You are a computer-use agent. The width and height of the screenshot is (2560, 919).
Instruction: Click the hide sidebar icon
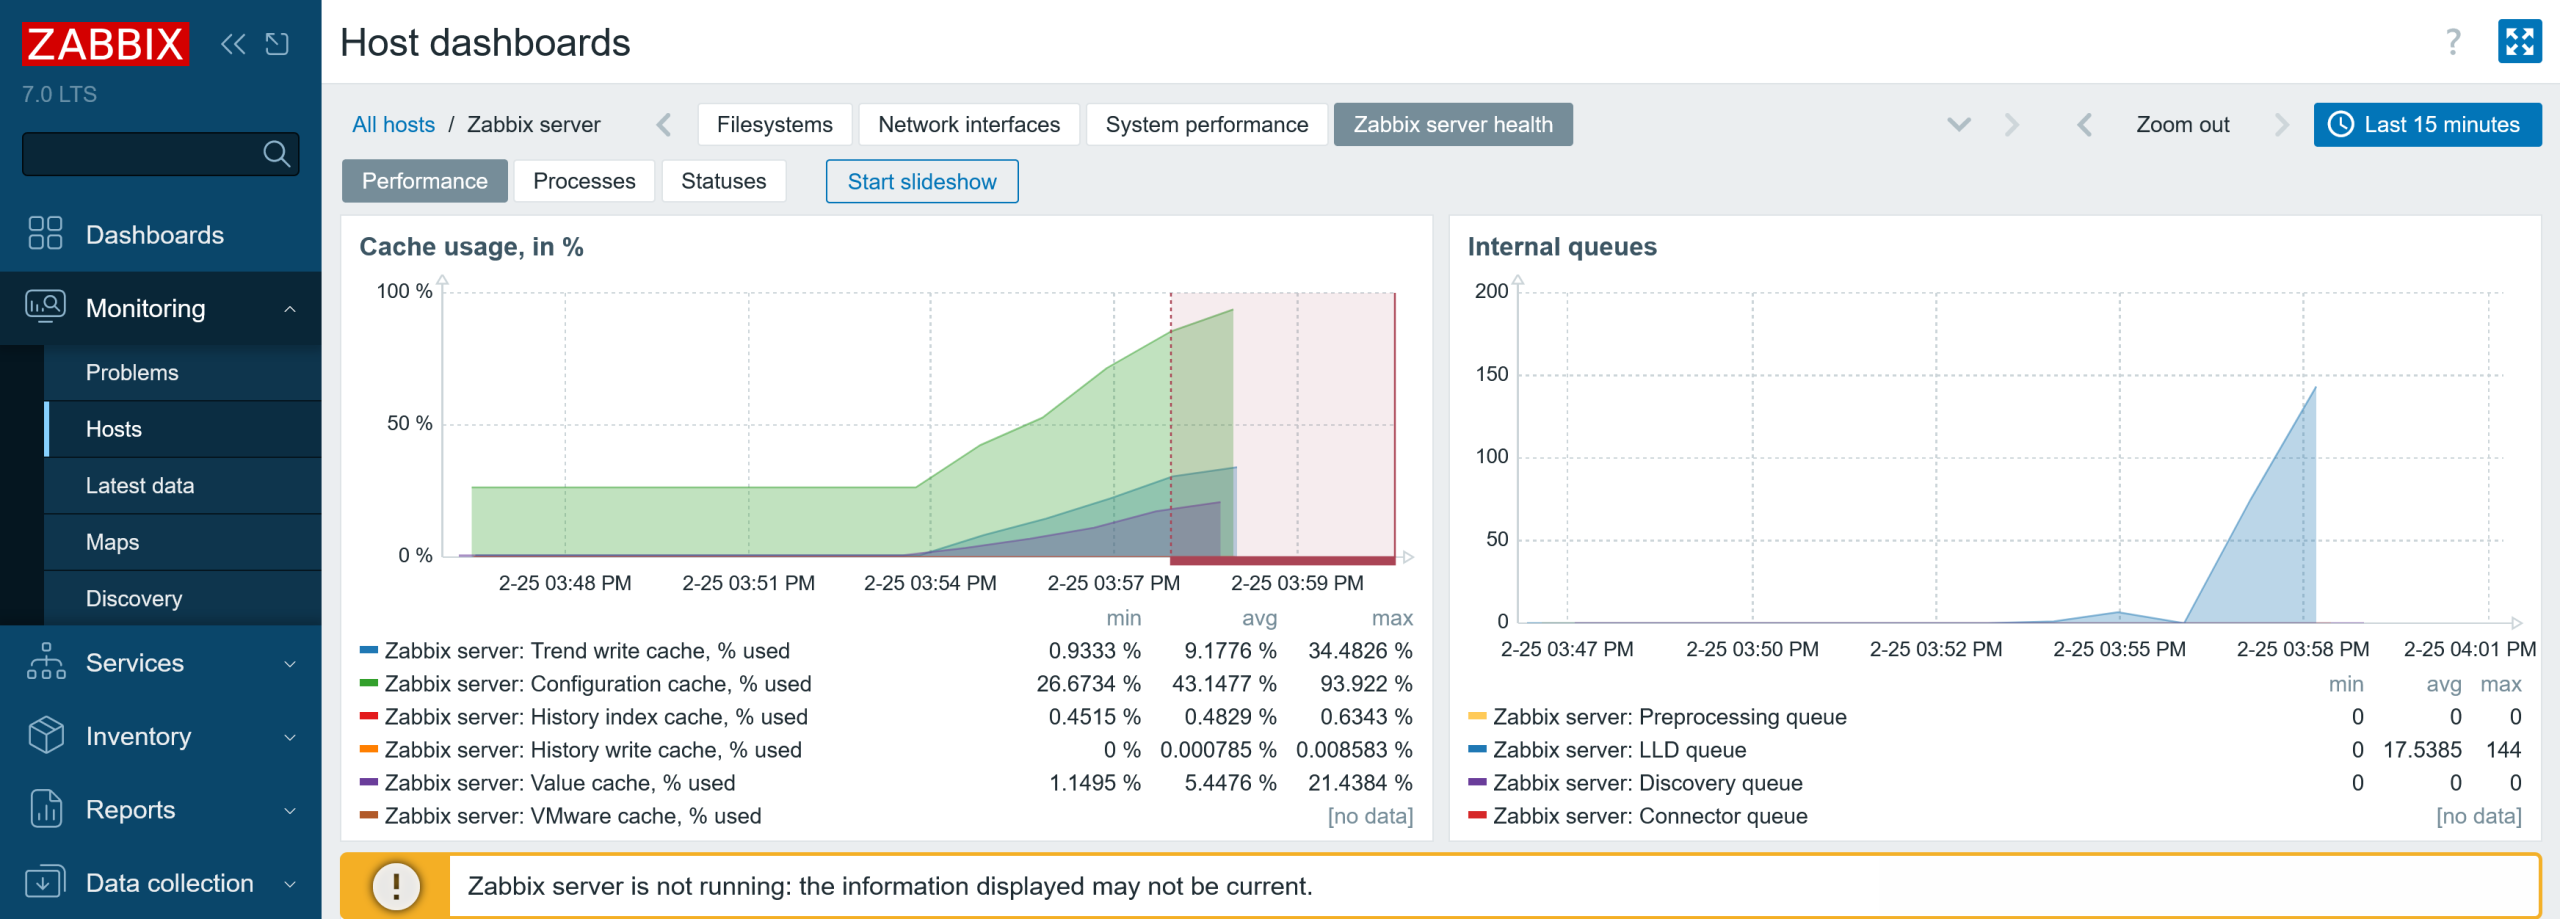tap(277, 44)
